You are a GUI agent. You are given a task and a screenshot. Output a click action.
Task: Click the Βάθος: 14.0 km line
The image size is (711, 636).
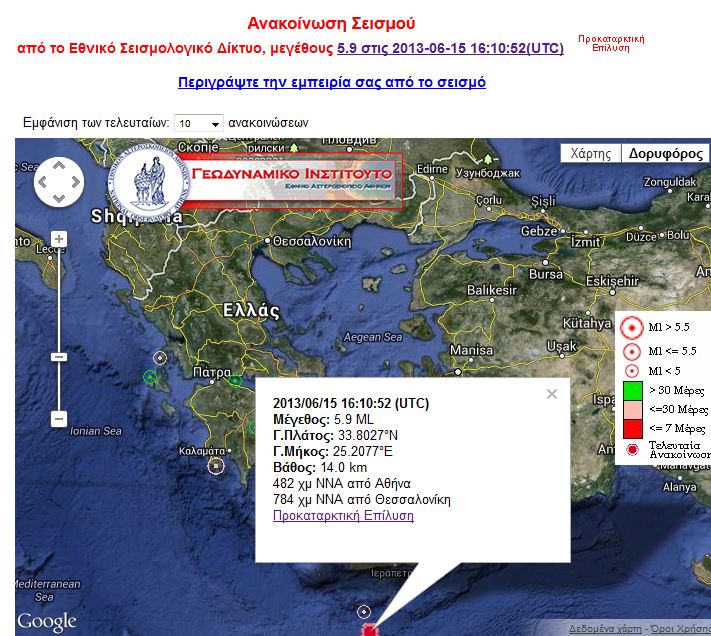coord(320,467)
